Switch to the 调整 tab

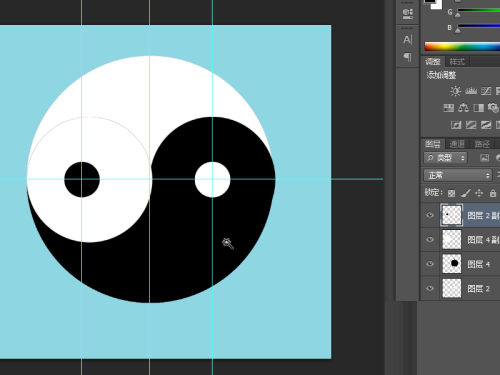point(433,62)
